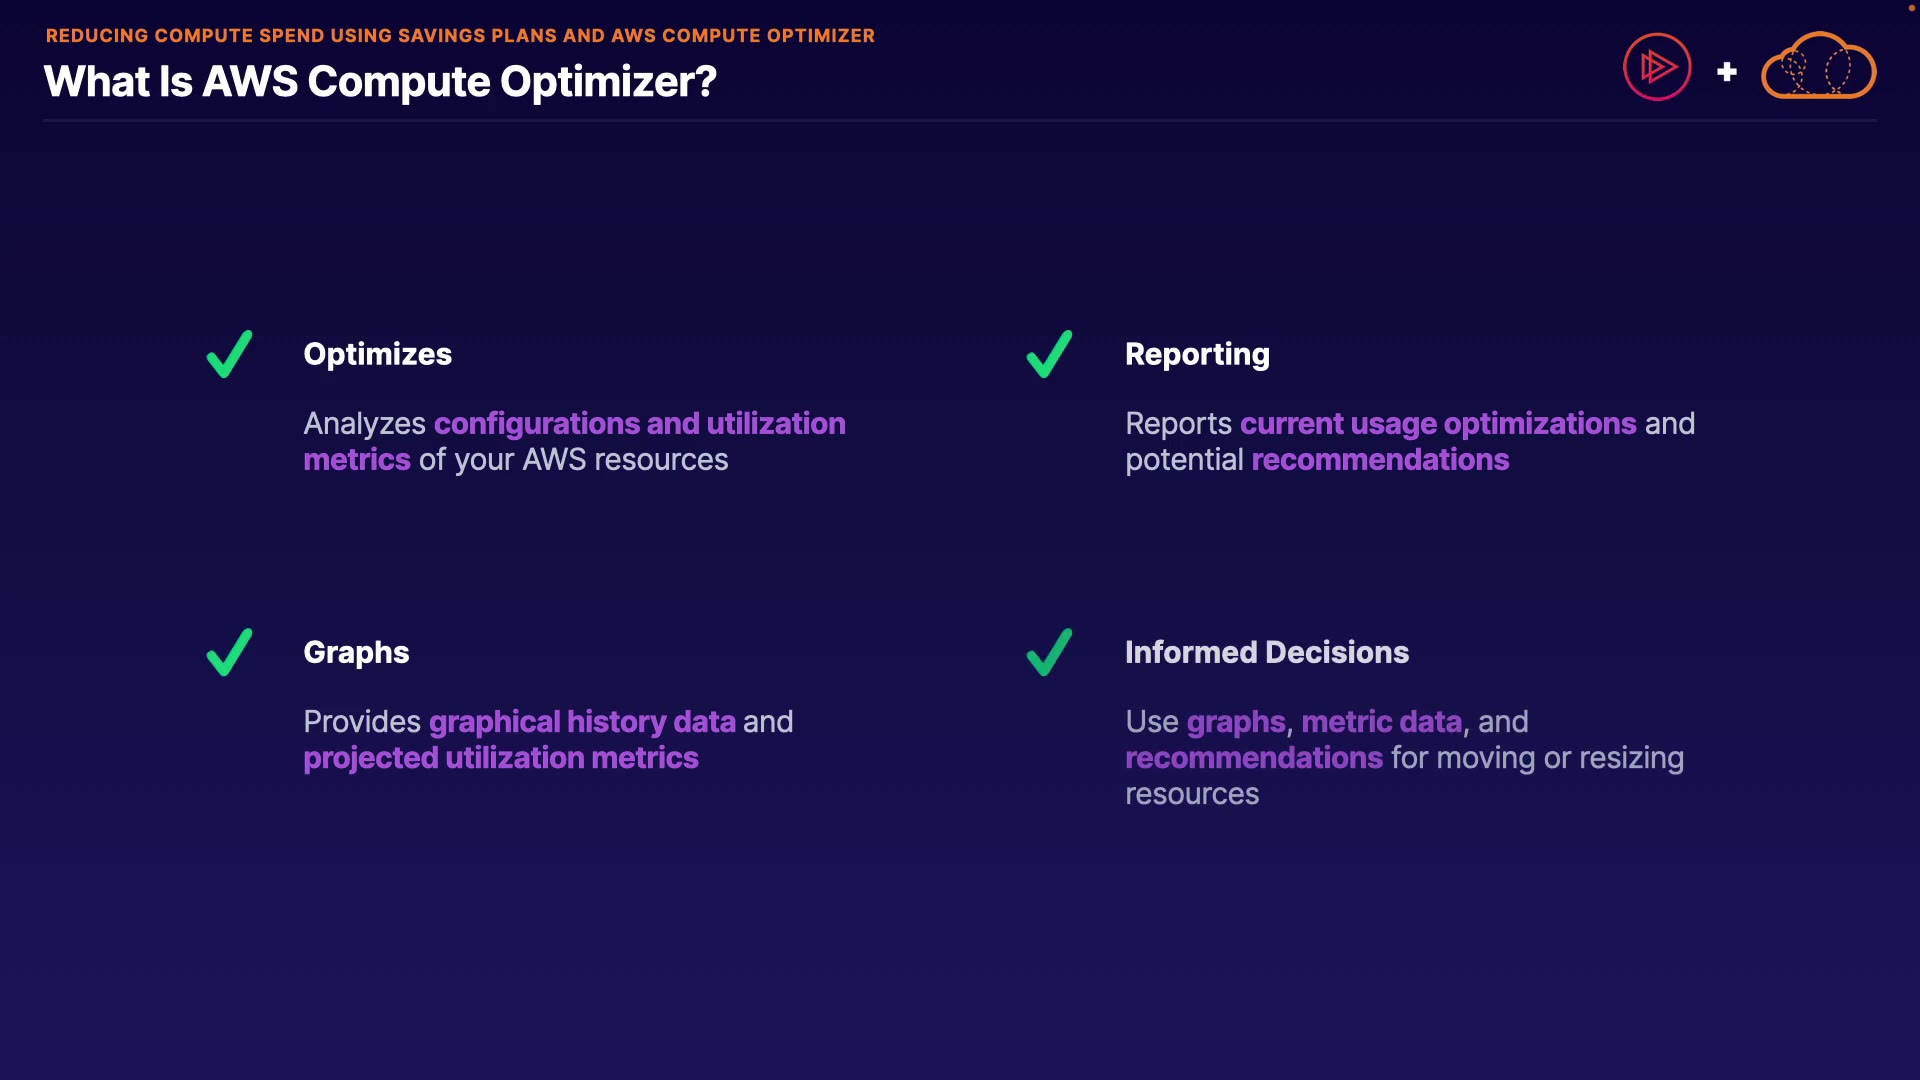The image size is (1920, 1080).
Task: Click the Pluralsight play logo icon
Action: [x=1657, y=67]
